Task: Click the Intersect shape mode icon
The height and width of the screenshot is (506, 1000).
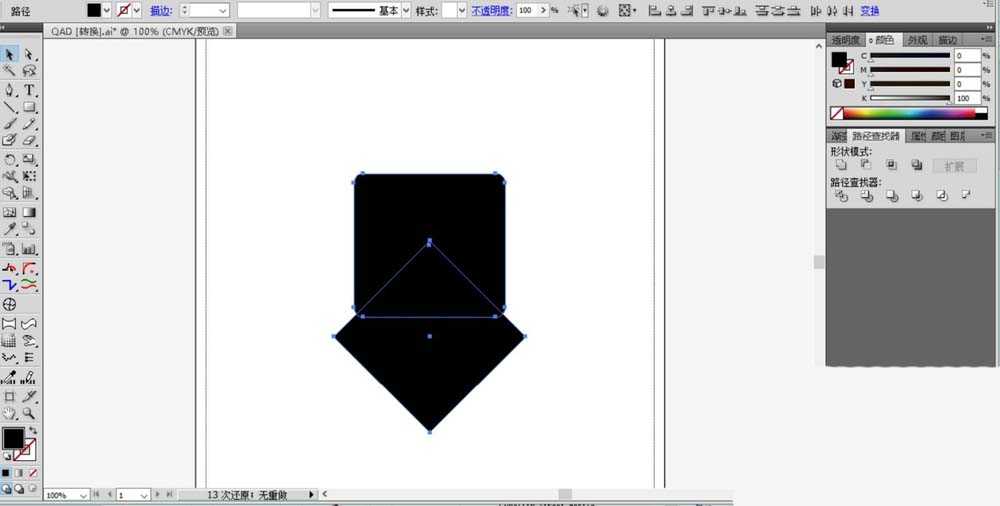Action: 891,165
